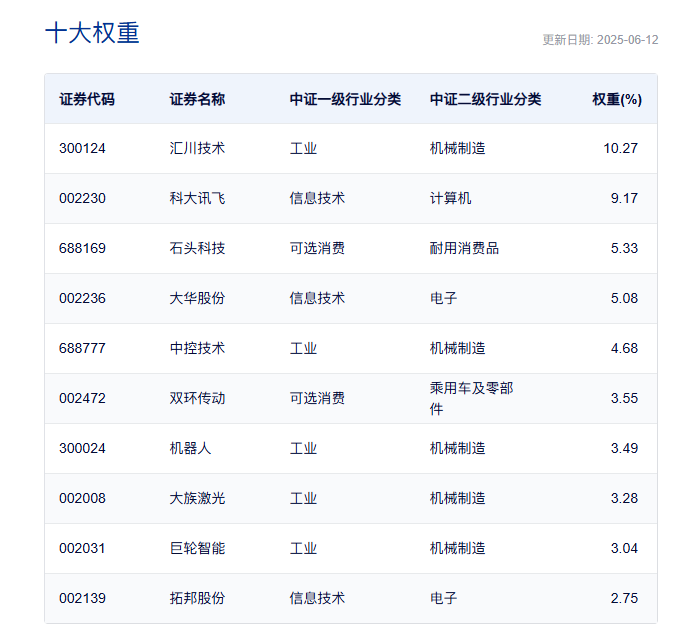This screenshot has width=699, height=631.
Task: Click 电子 in the 大华股份 row
Action: pyautogui.click(x=444, y=298)
